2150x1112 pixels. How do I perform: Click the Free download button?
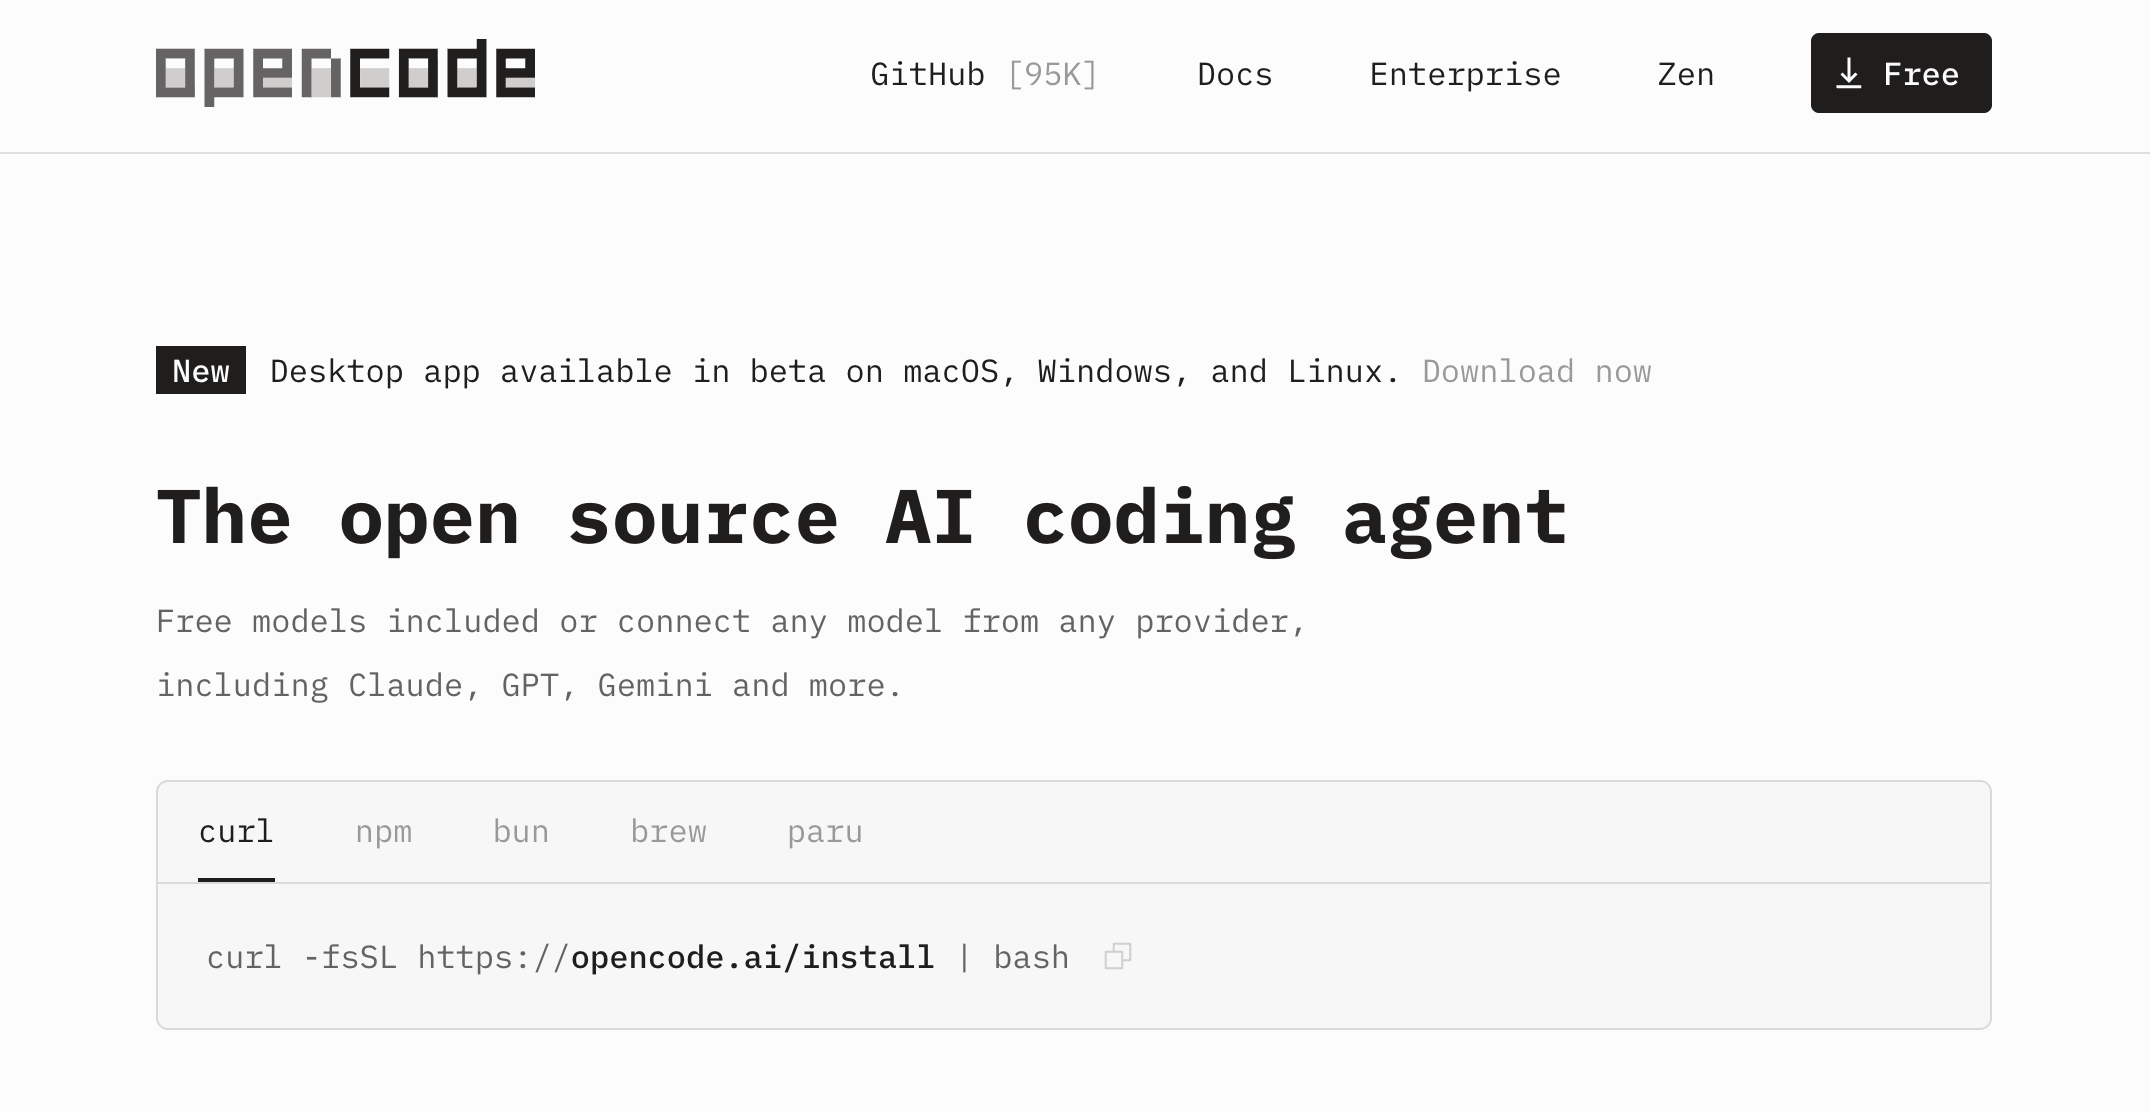[x=1900, y=72]
